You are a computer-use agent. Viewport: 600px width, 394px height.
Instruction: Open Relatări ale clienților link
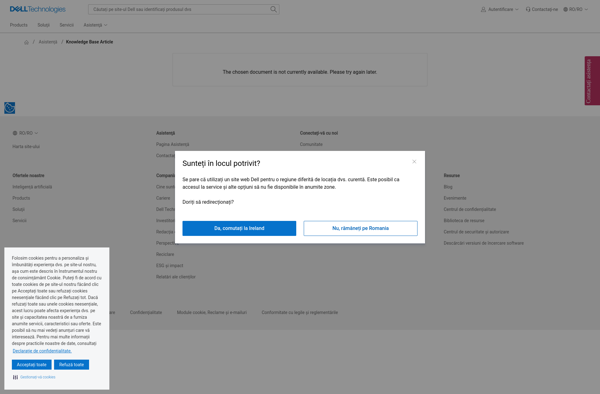coord(176,277)
